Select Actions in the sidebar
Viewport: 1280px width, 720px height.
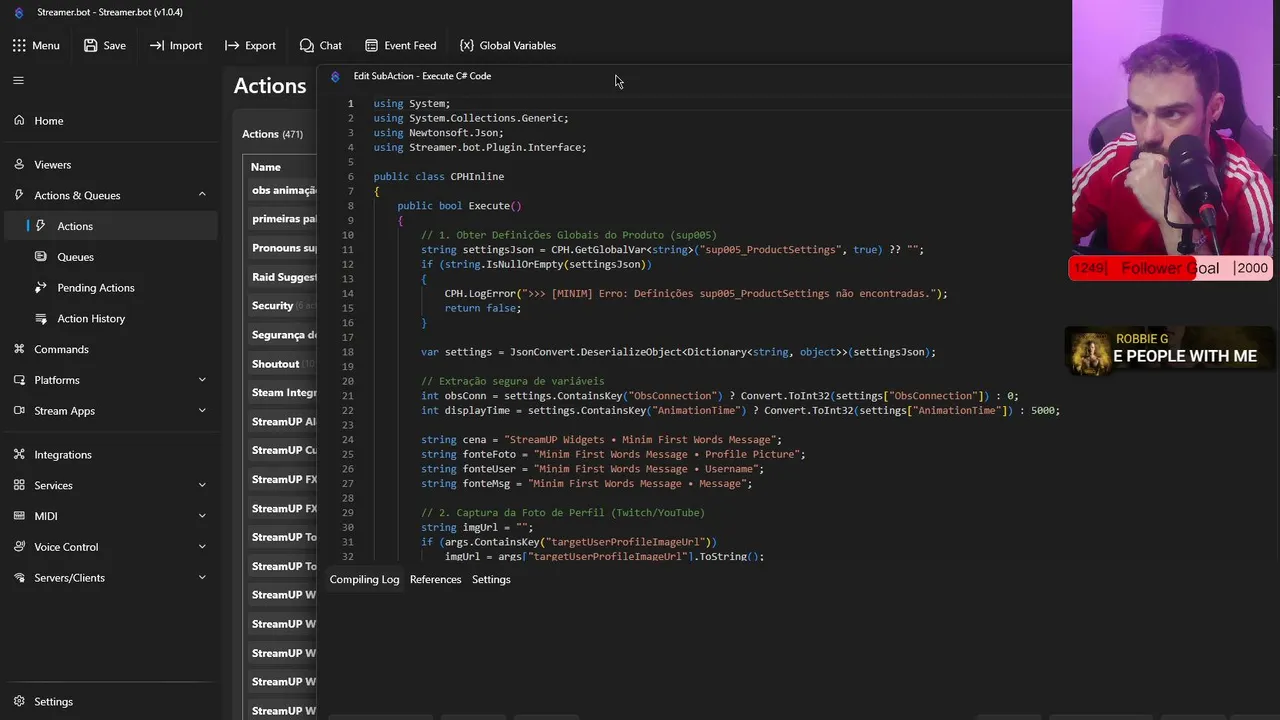pos(110,226)
